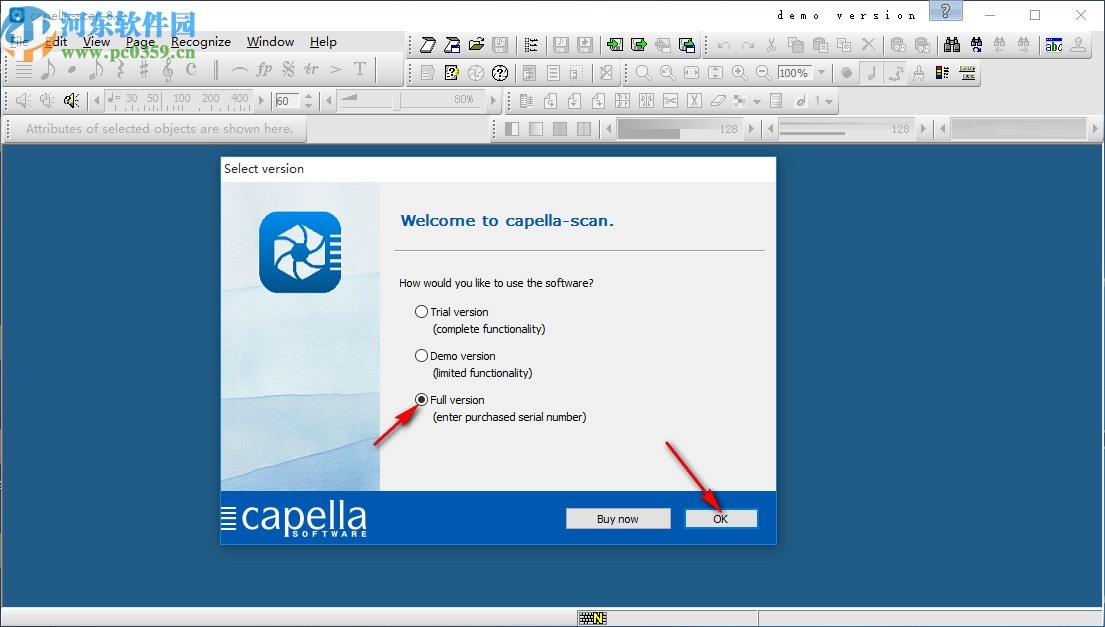Select the Full version radio button
Screen dimensions: 1105x627
[x=421, y=399]
